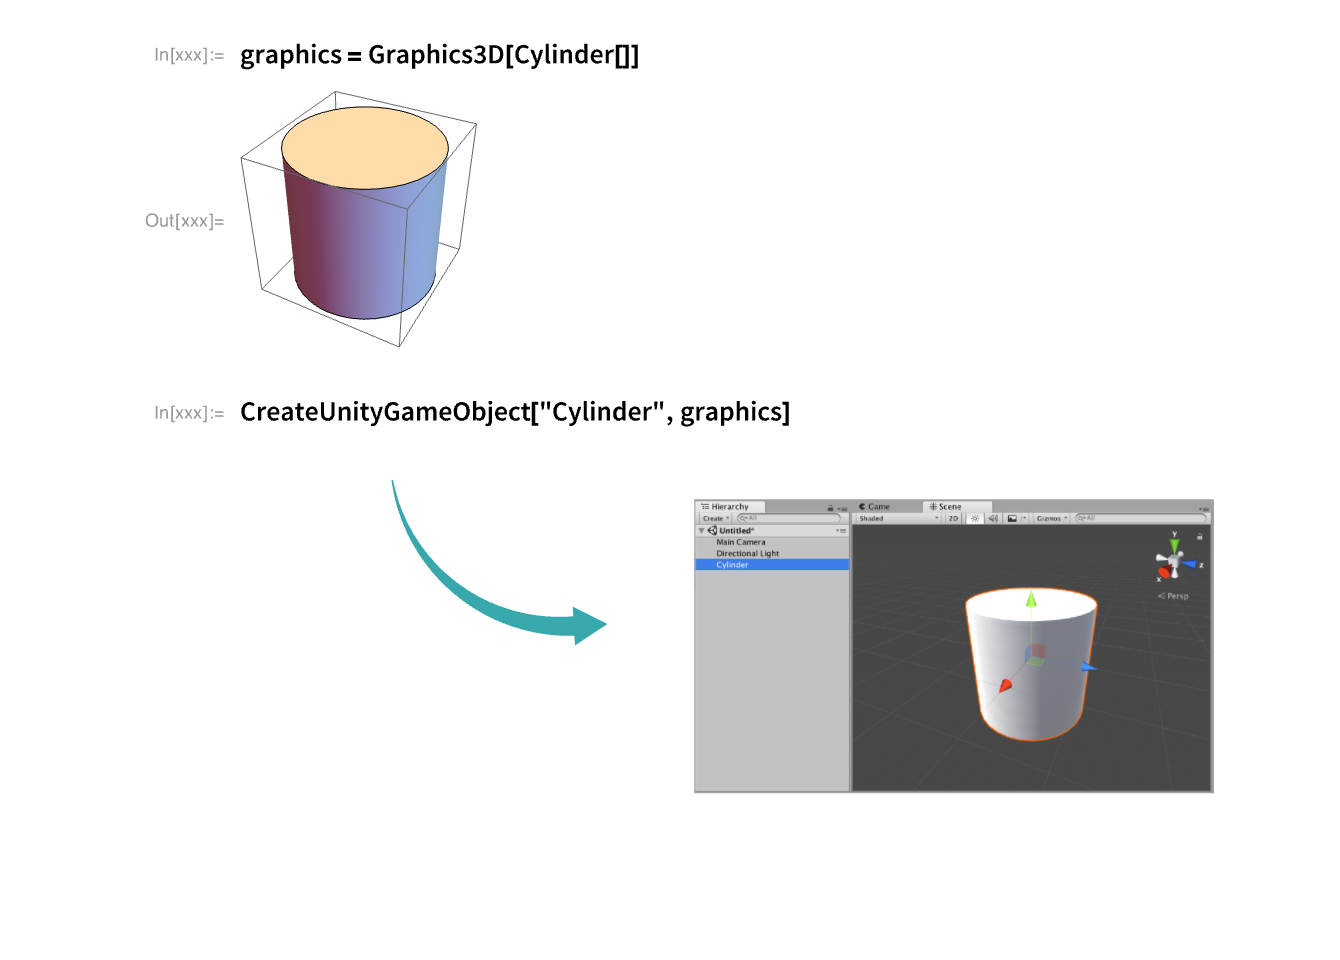Open the Gizmos dropdown menu
Screen dimensions: 1340x960
click(x=1051, y=518)
